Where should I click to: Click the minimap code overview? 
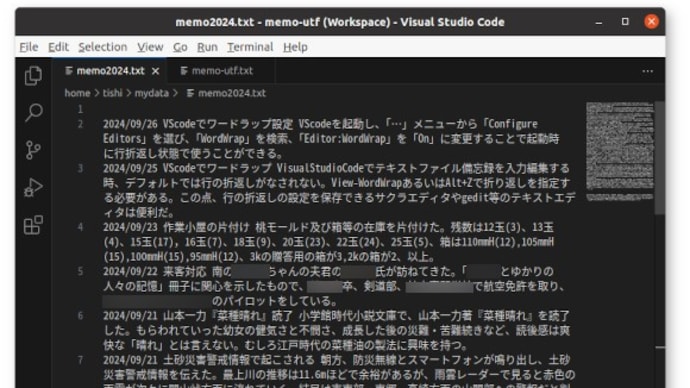[620, 152]
